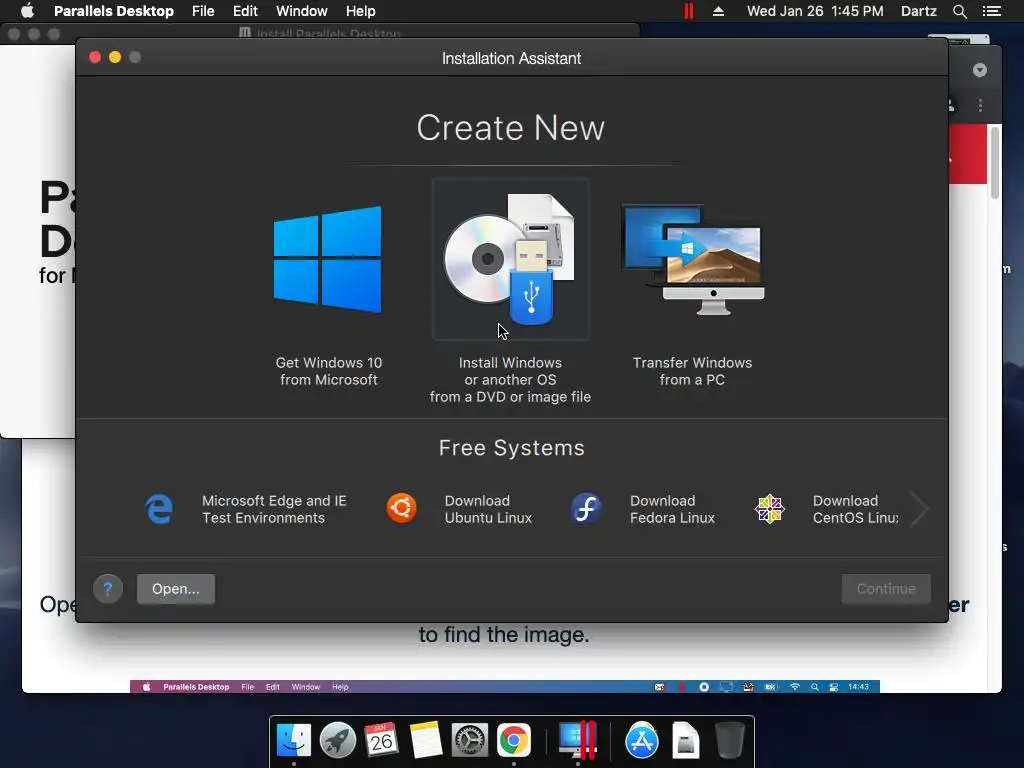Open Calendar from the Dock
This screenshot has height=768, width=1024.
pos(381,740)
